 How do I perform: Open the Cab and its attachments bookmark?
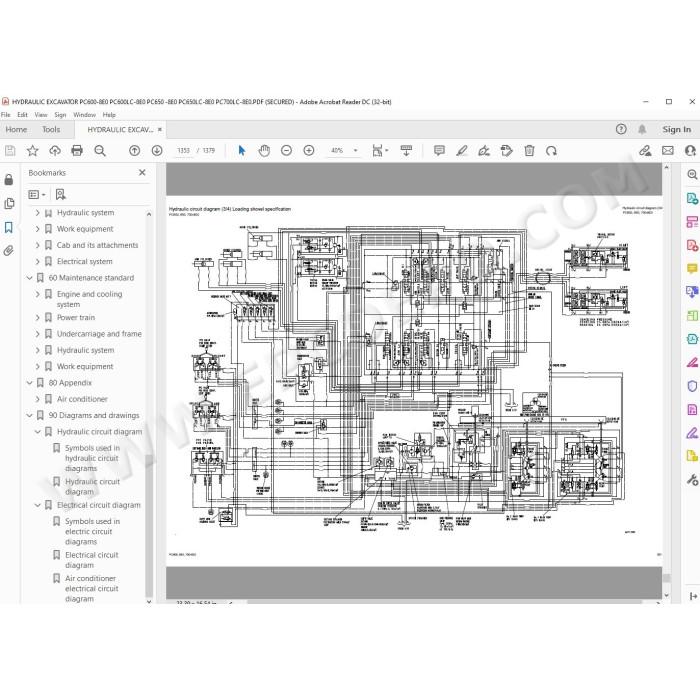[x=97, y=246]
